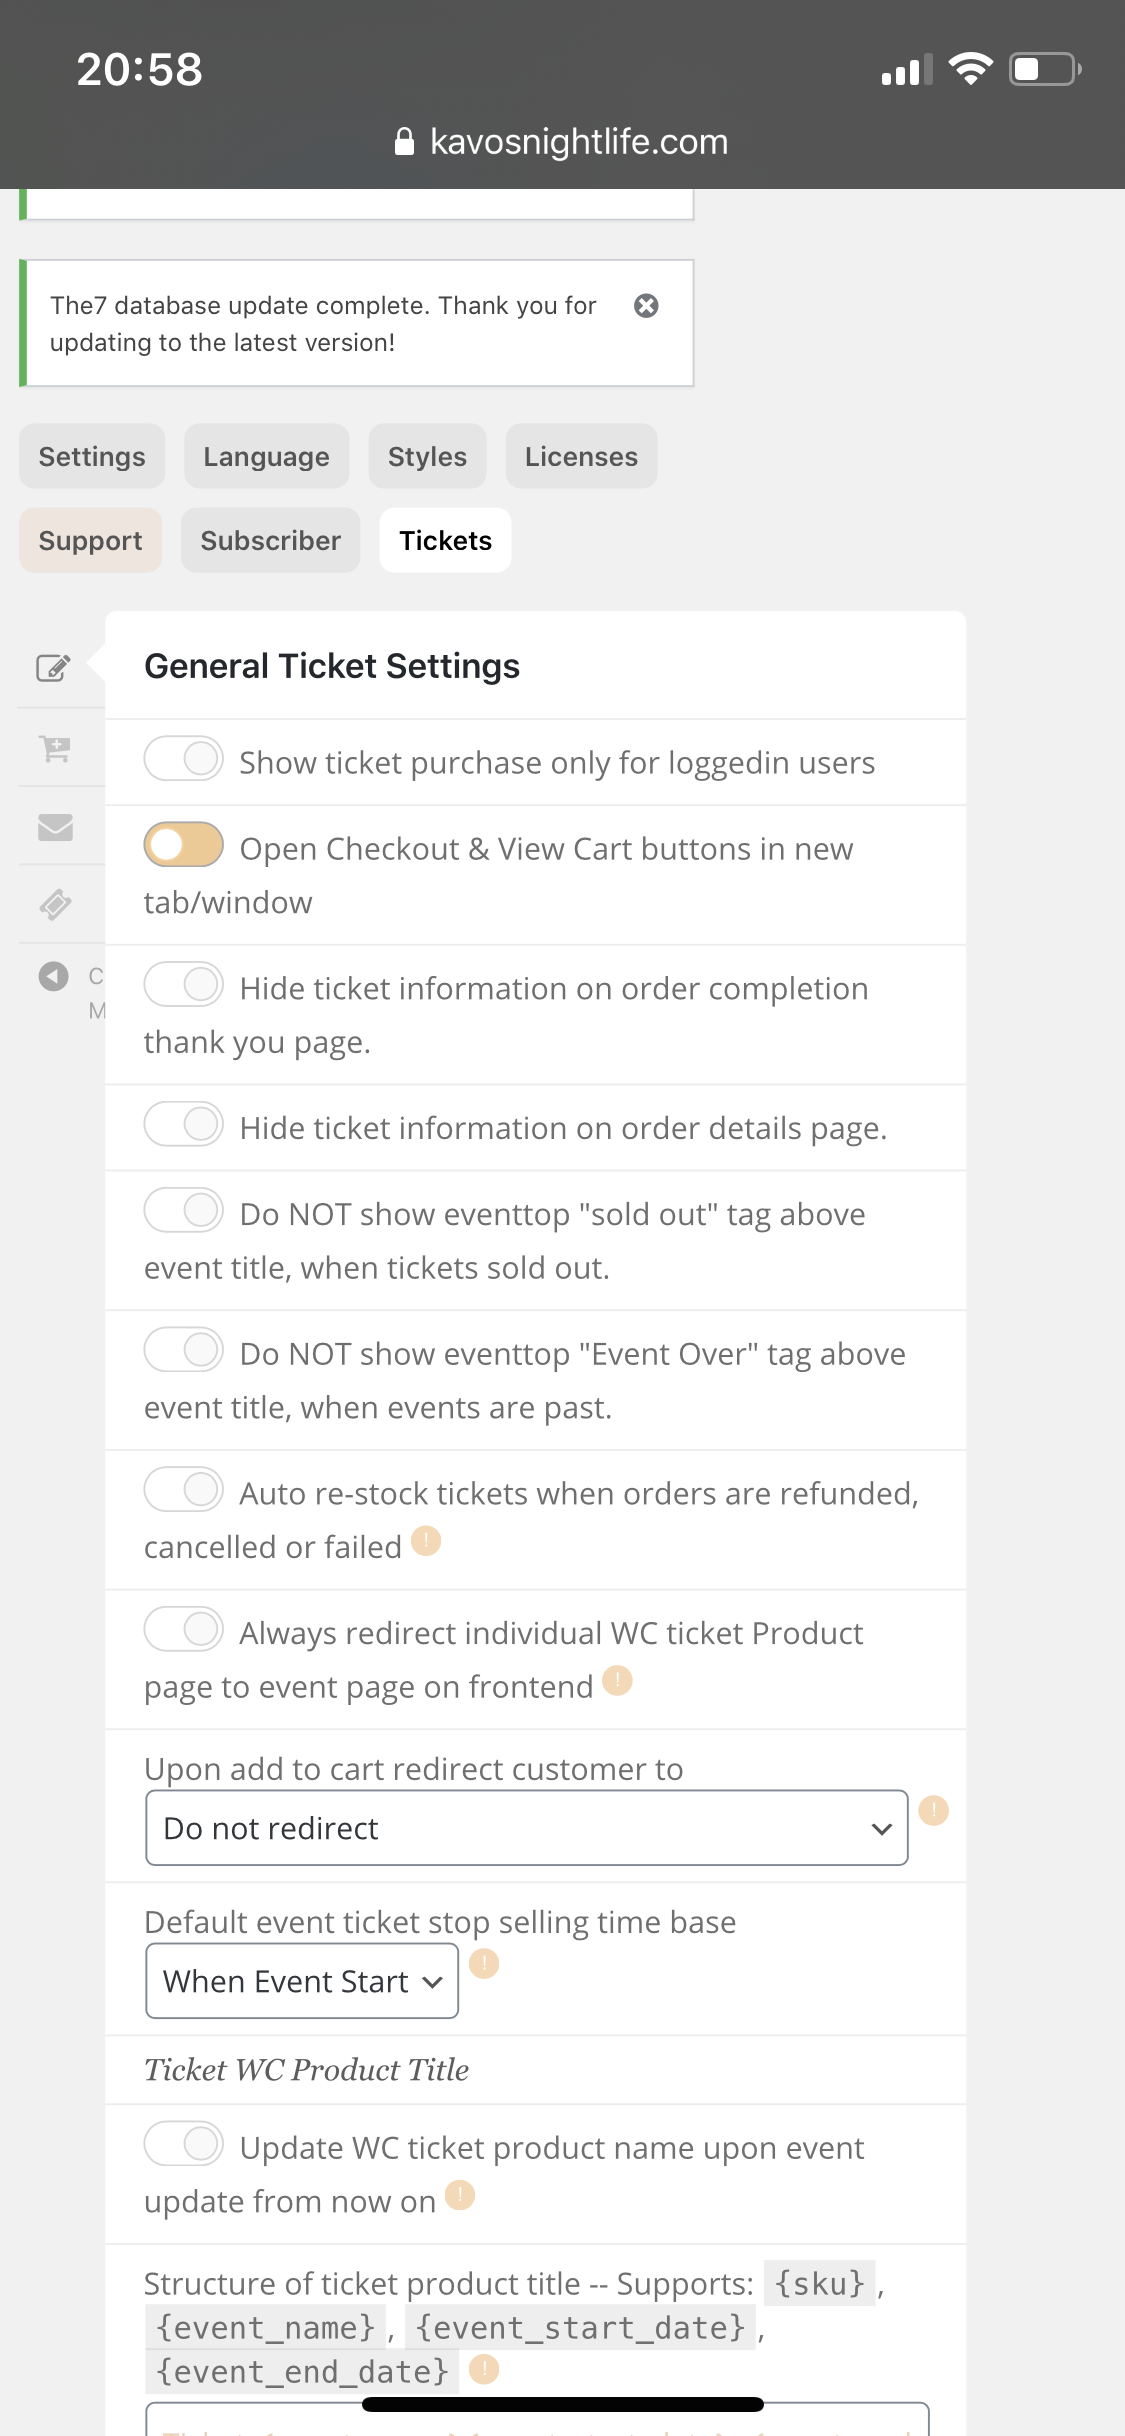Switch to the Language tab
The image size is (1125, 2436).
pyautogui.click(x=266, y=457)
